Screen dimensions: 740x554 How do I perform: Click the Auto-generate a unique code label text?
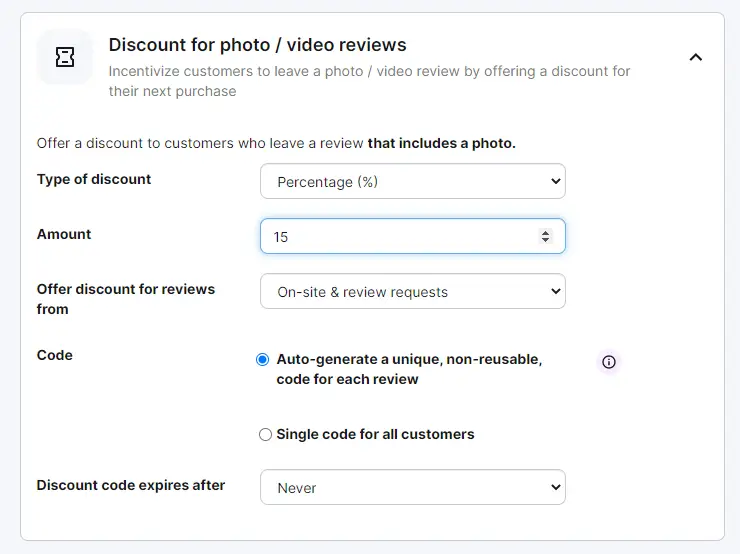click(409, 369)
